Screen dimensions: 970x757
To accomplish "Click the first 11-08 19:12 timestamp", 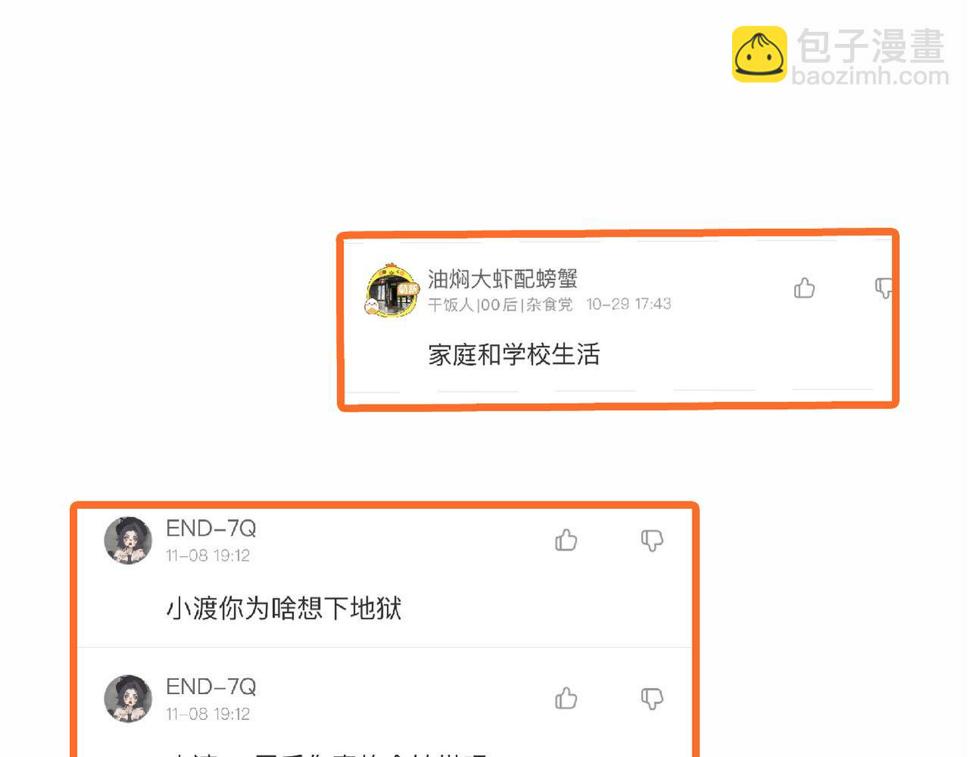I will (x=208, y=555).
